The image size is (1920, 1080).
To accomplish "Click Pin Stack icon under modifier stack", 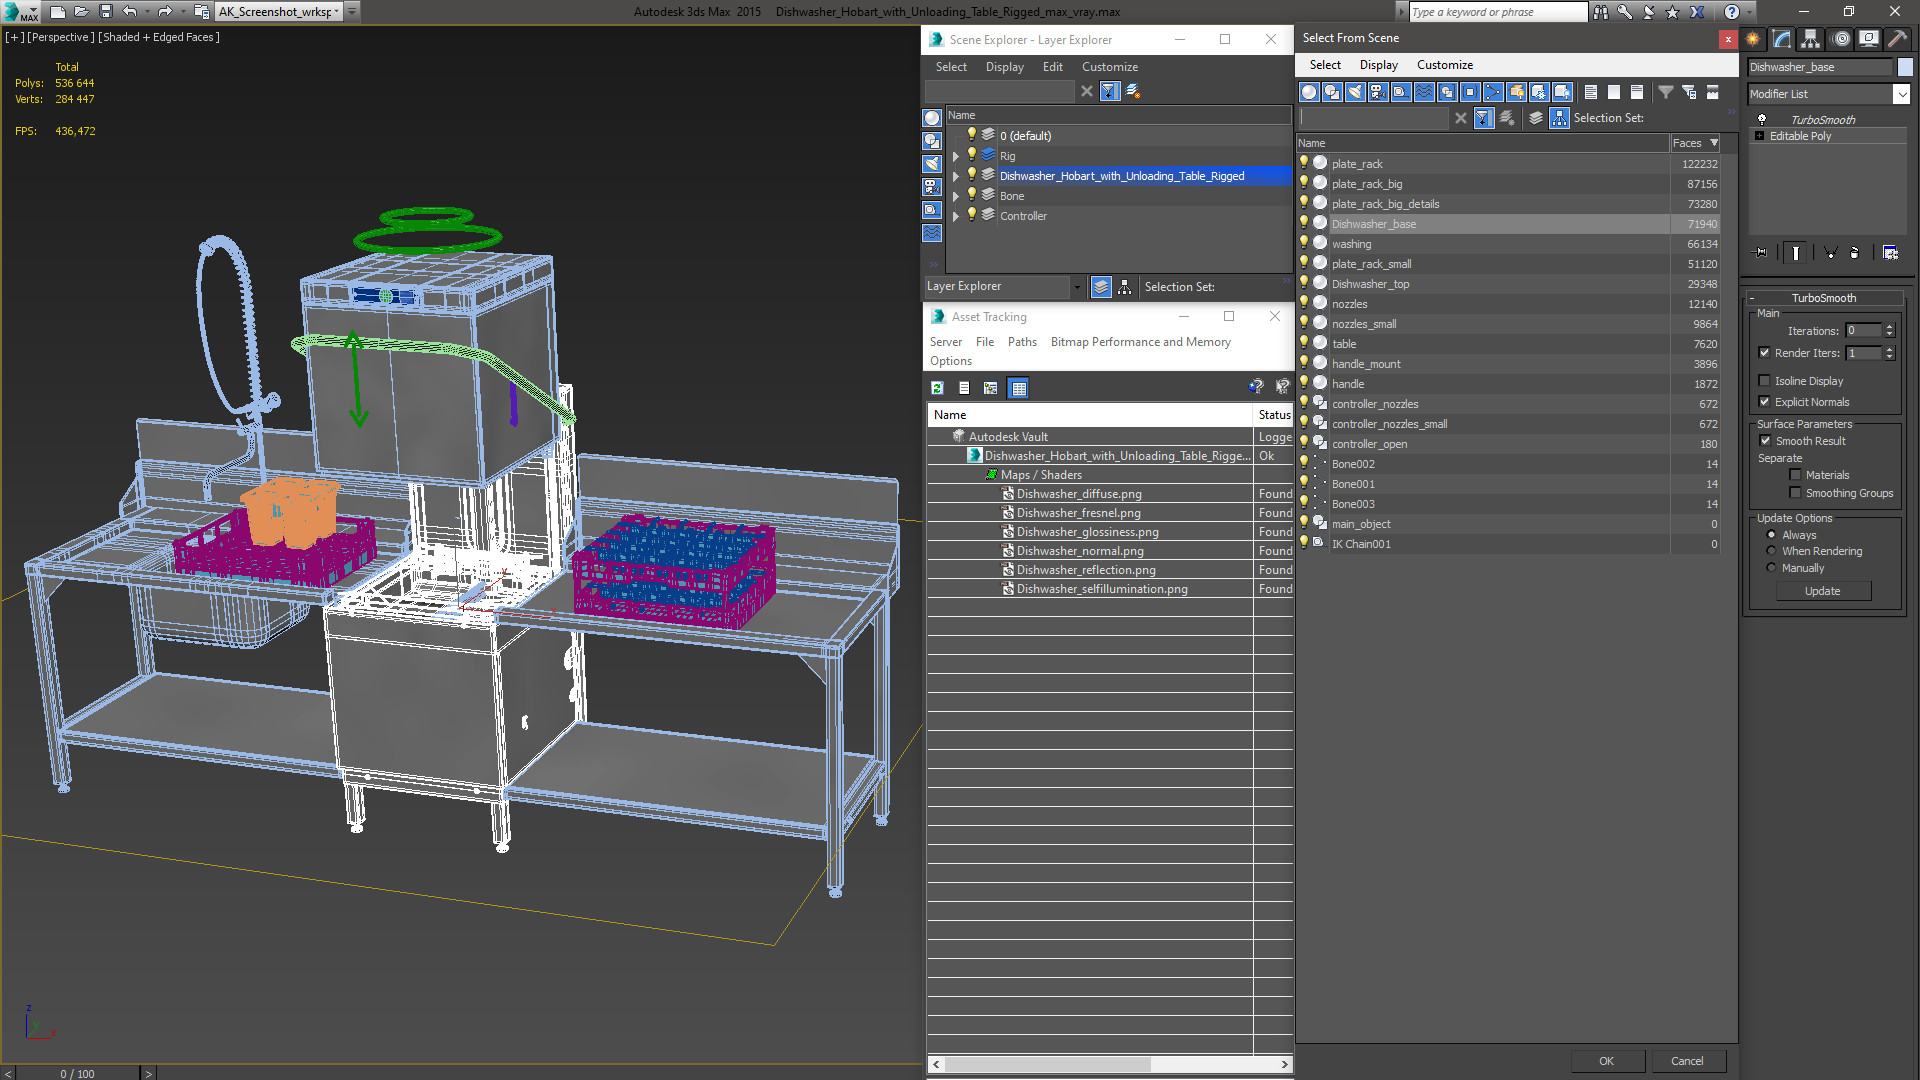I will click(x=1761, y=253).
